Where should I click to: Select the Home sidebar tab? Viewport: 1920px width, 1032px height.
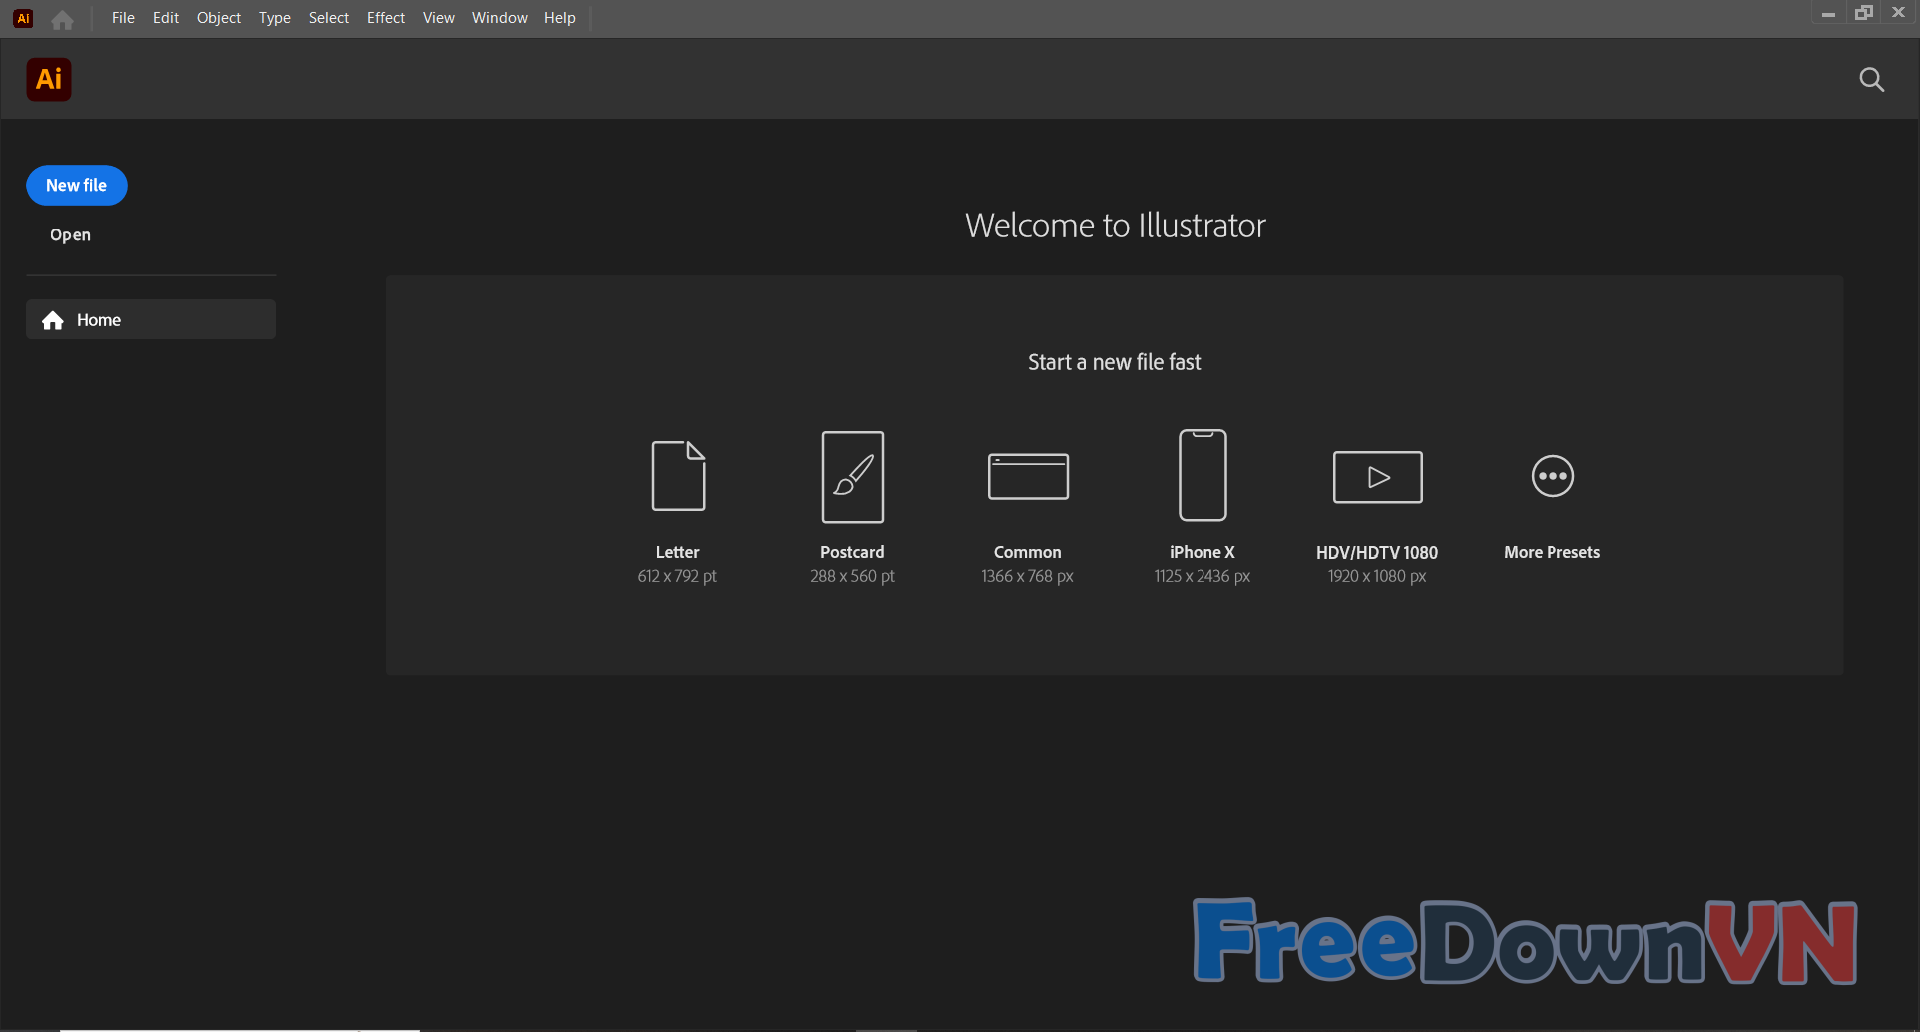[x=151, y=320]
